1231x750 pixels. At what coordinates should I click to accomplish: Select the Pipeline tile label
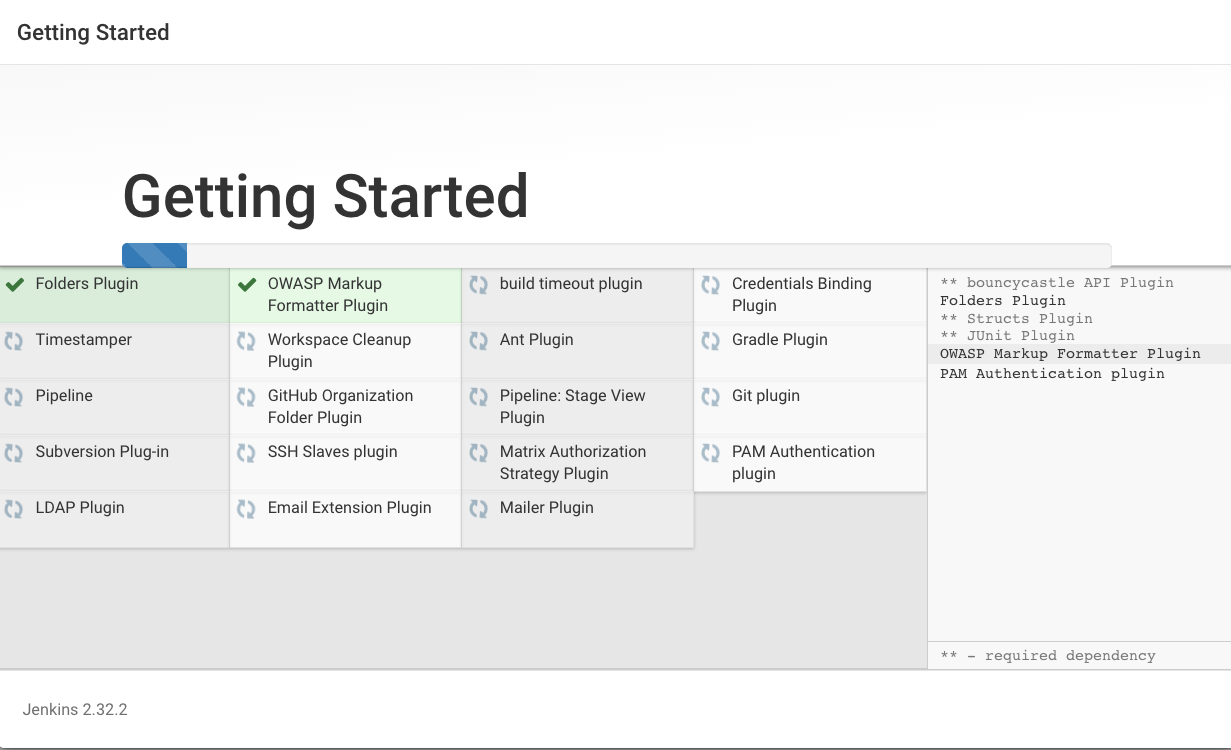[x=64, y=396]
